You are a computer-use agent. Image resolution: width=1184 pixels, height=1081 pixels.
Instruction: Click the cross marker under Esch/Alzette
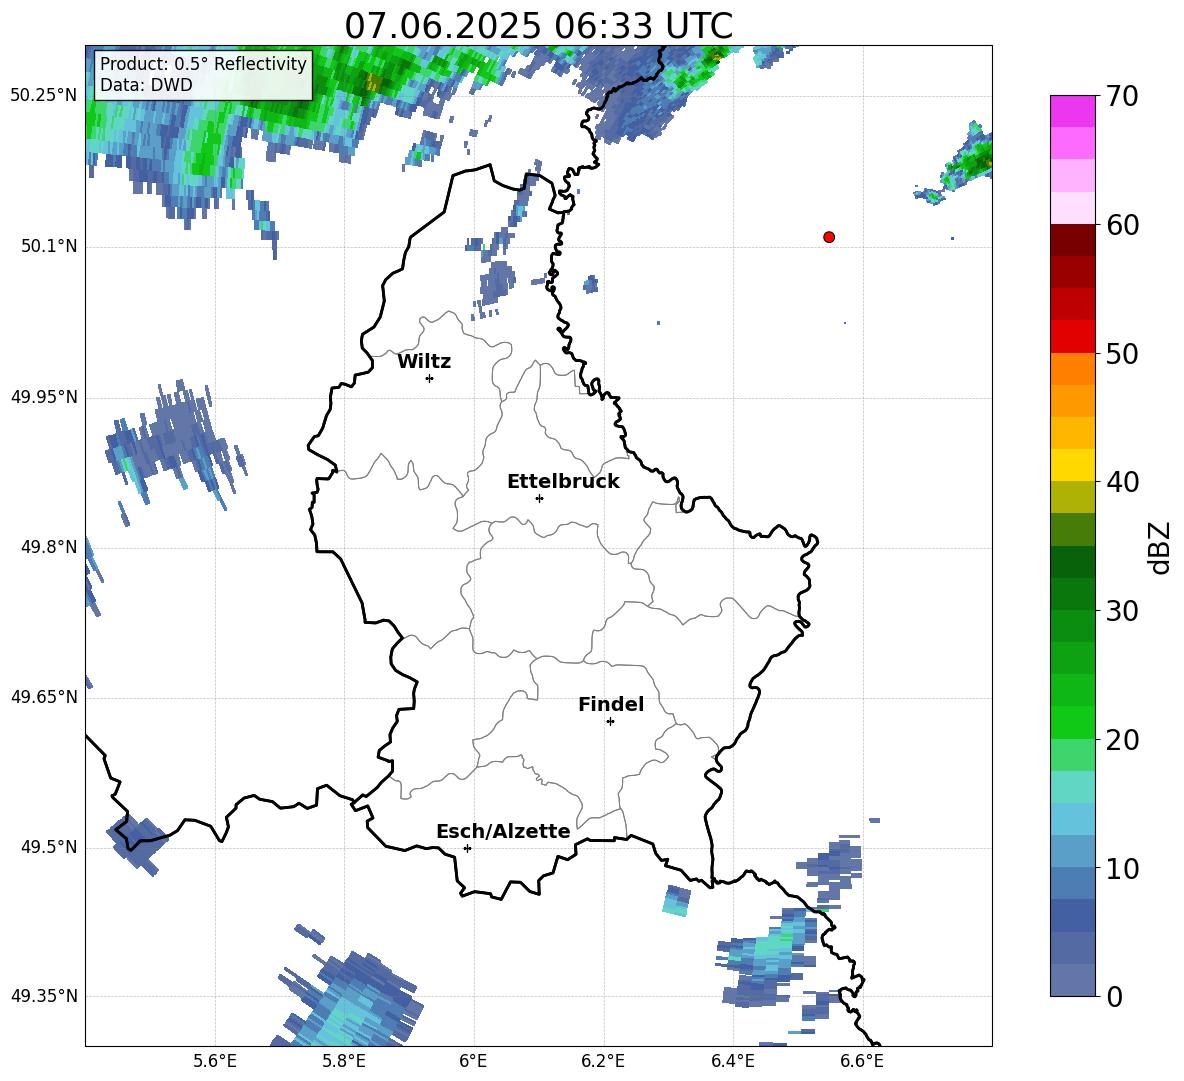(x=467, y=848)
